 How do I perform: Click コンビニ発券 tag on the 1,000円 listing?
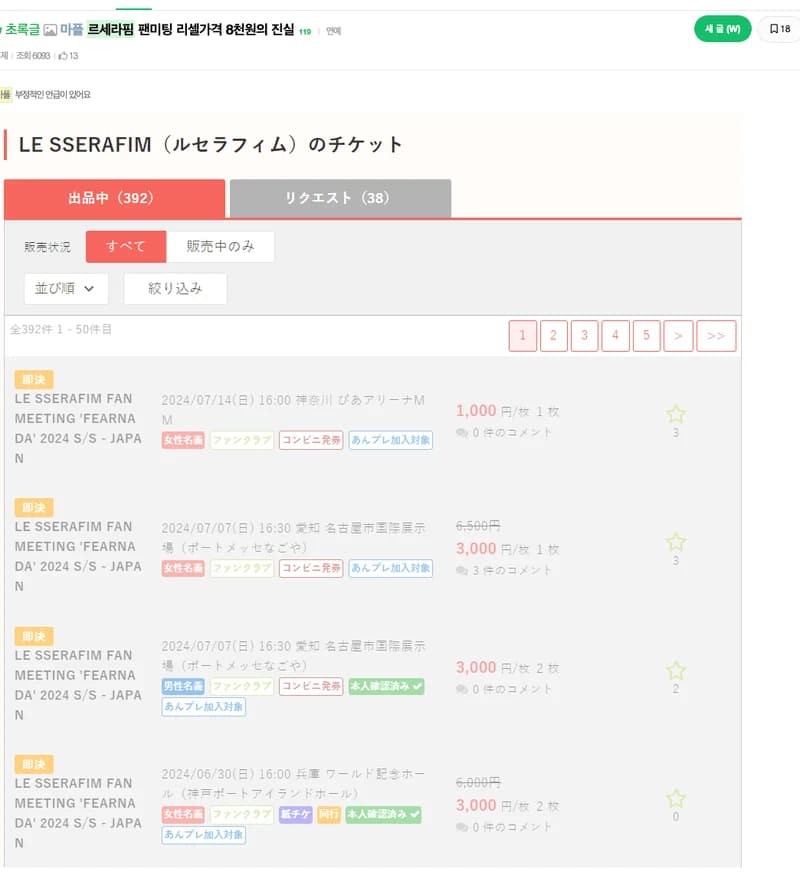pyautogui.click(x=311, y=440)
